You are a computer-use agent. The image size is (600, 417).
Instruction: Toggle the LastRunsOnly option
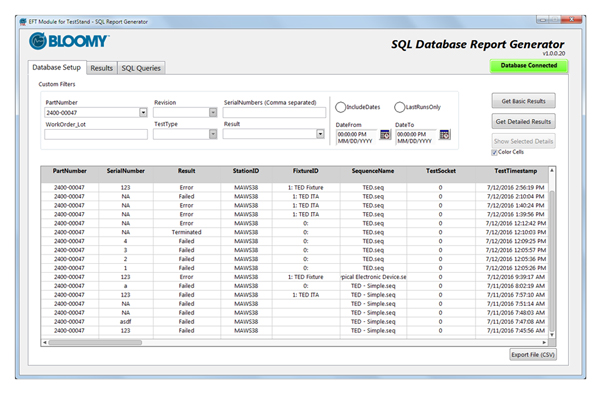400,107
